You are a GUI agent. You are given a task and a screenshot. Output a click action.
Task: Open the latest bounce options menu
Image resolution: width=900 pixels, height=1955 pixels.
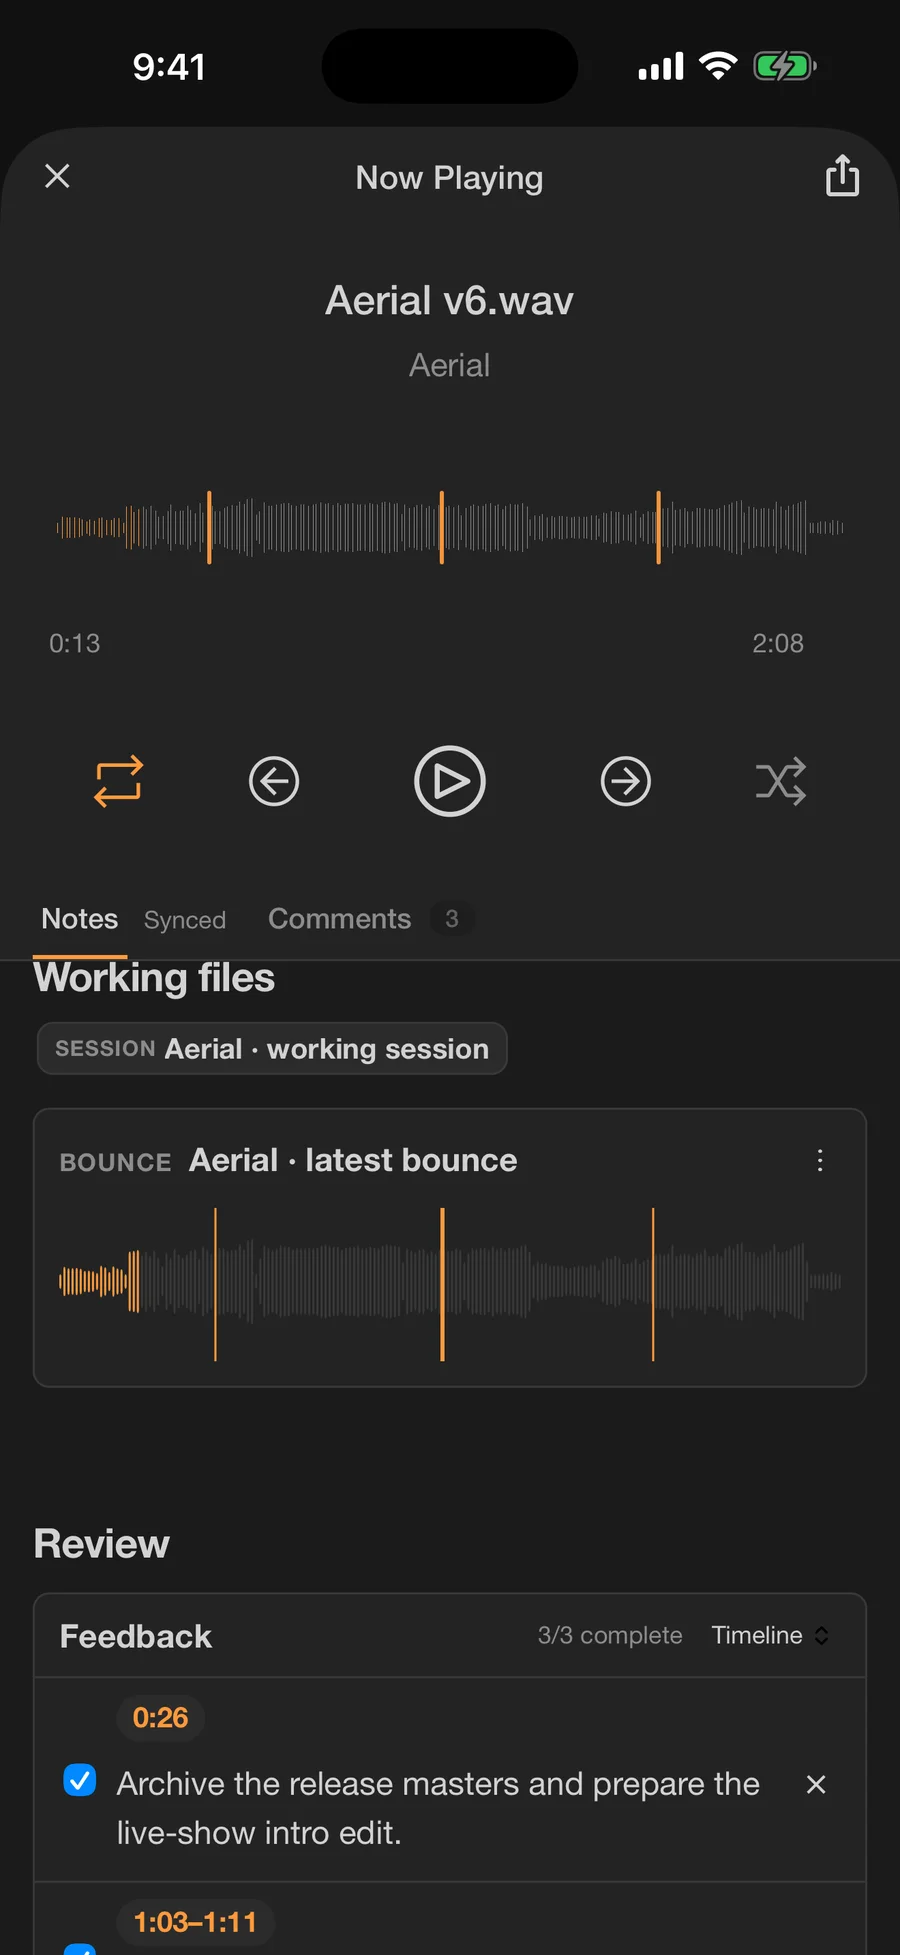click(820, 1160)
